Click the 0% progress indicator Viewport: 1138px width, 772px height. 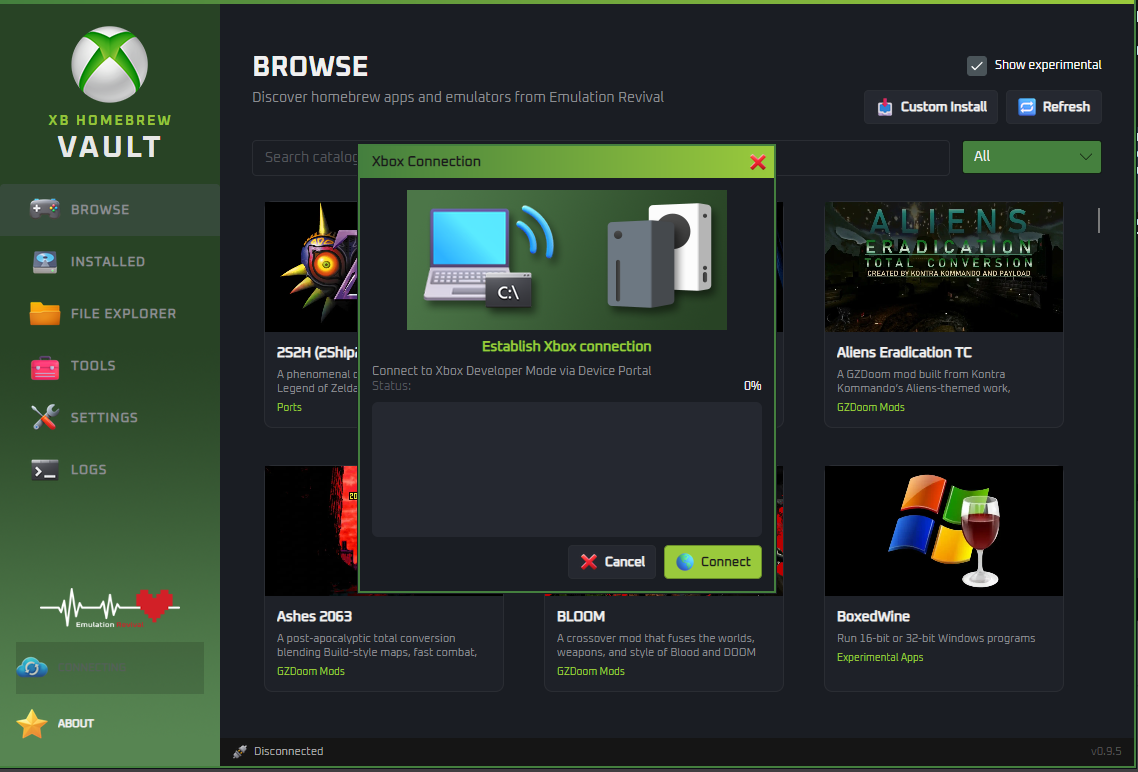pos(753,386)
